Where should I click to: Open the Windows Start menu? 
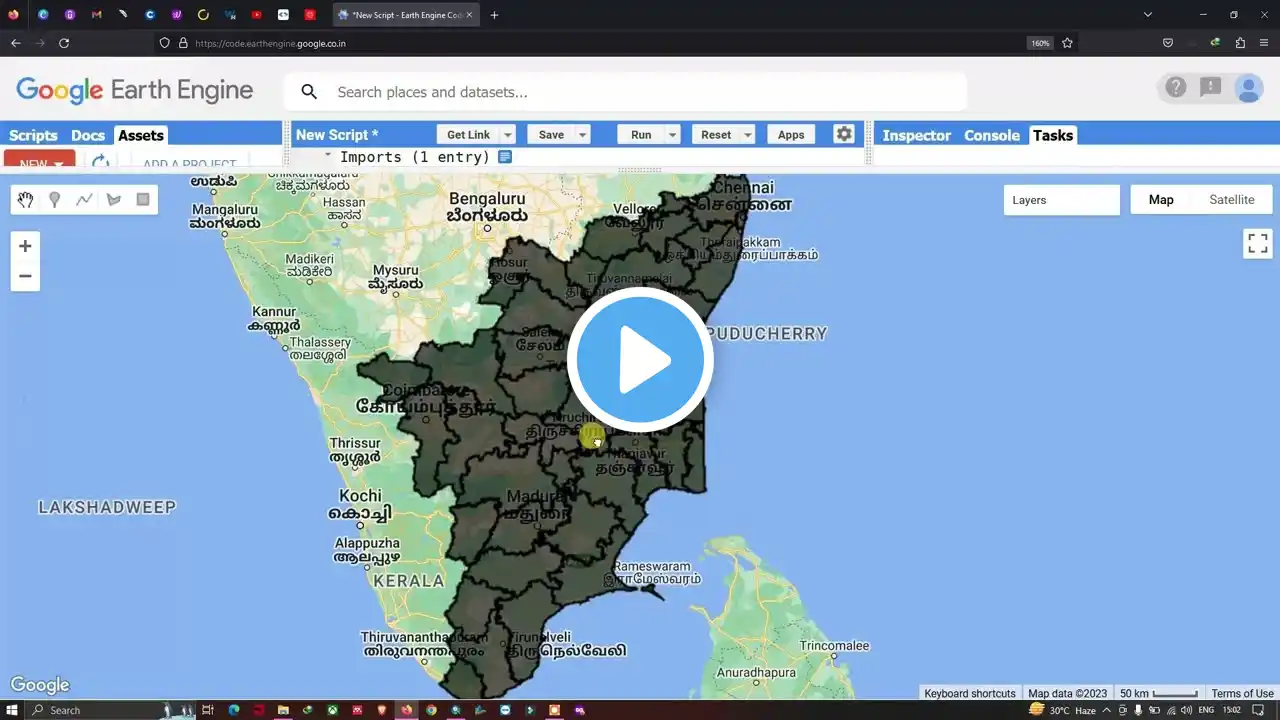click(13, 710)
